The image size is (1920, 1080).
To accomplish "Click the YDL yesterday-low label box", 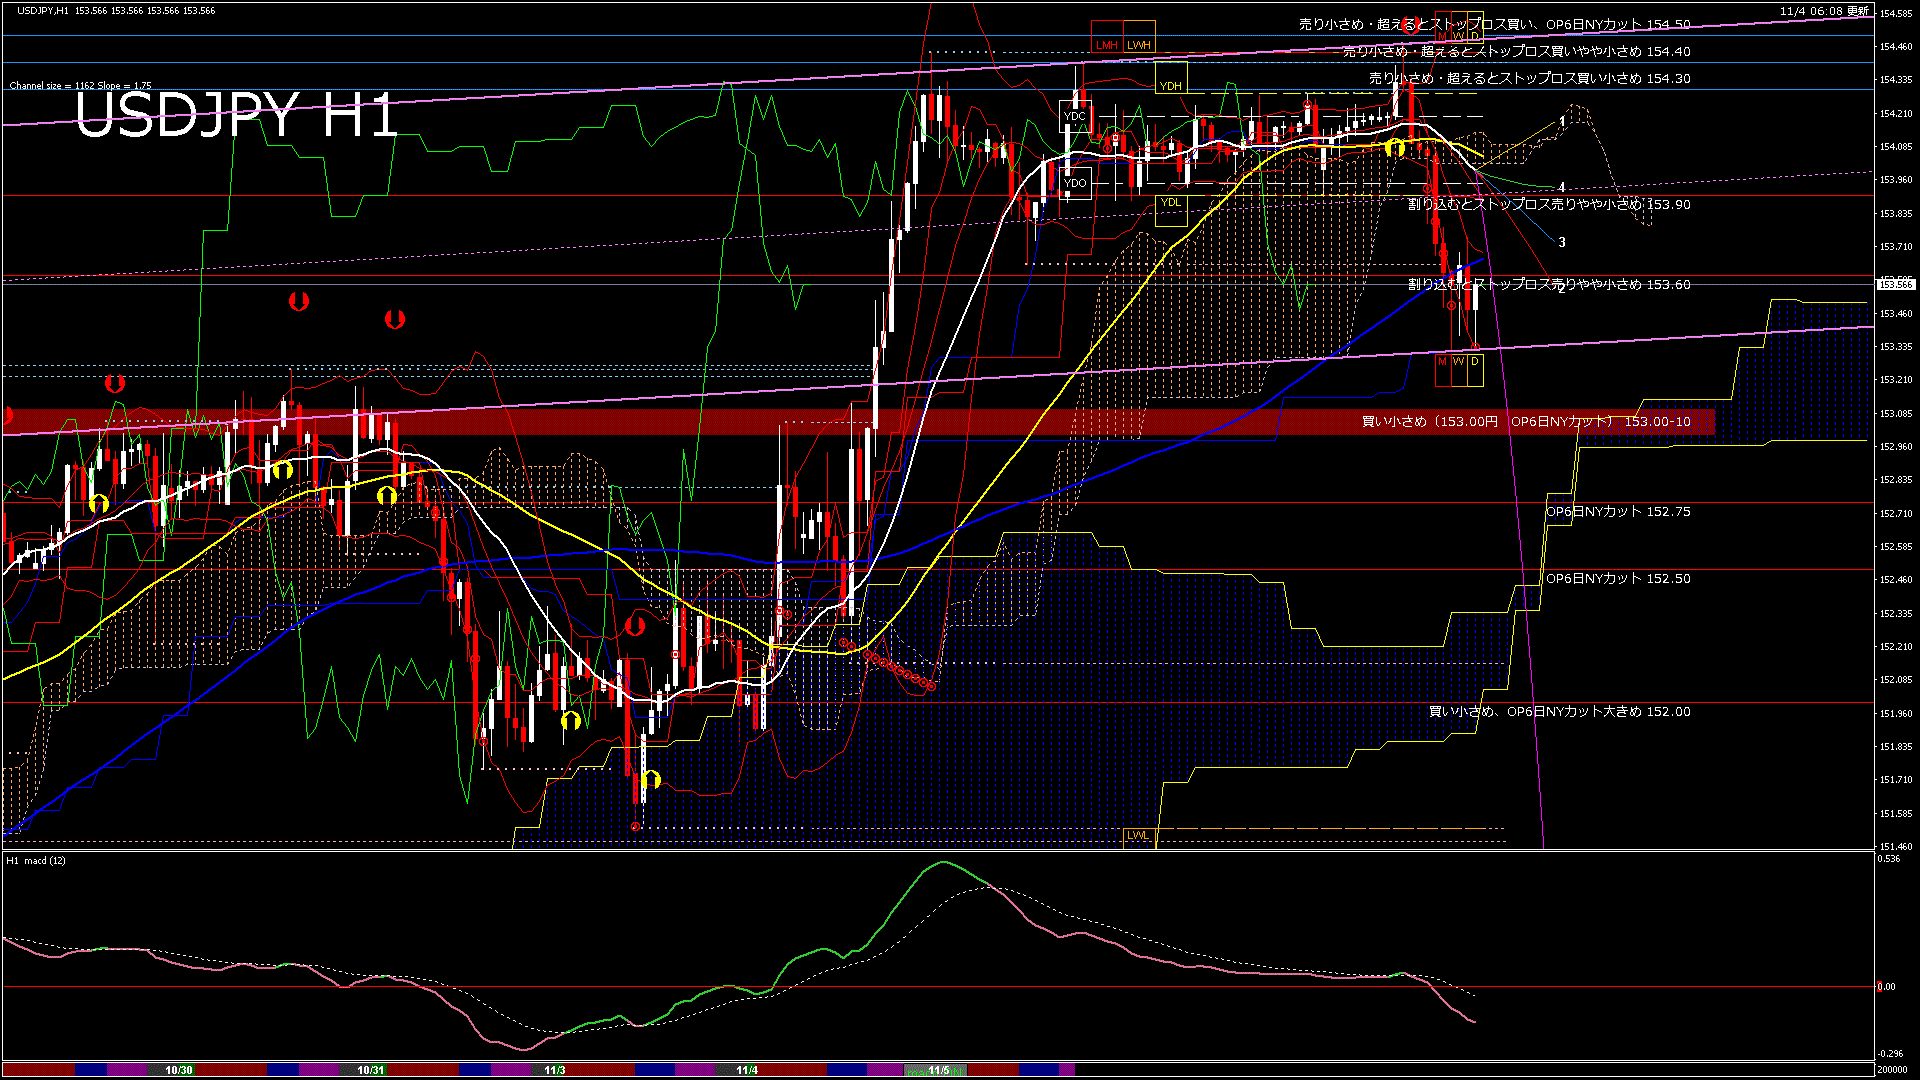I will [x=1171, y=202].
